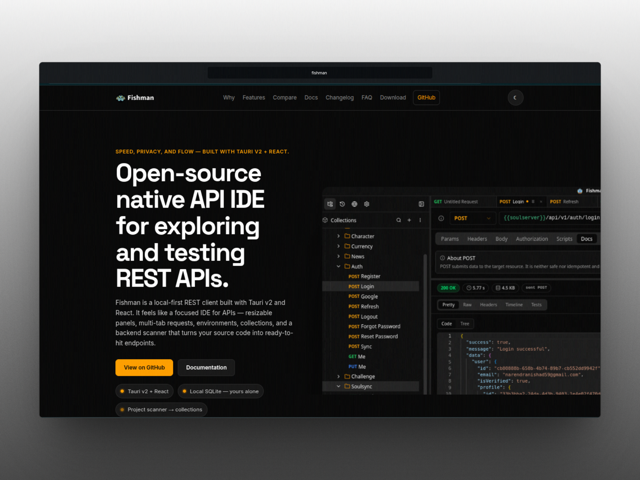The image size is (640, 480).
Task: Select the Pretty response view
Action: pyautogui.click(x=448, y=305)
